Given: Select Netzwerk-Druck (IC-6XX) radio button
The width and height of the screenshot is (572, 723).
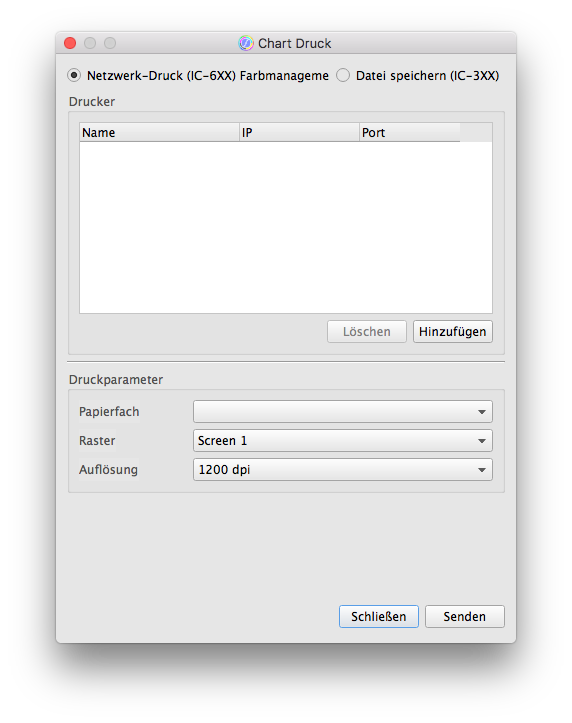Looking at the screenshot, I should coord(74,75).
